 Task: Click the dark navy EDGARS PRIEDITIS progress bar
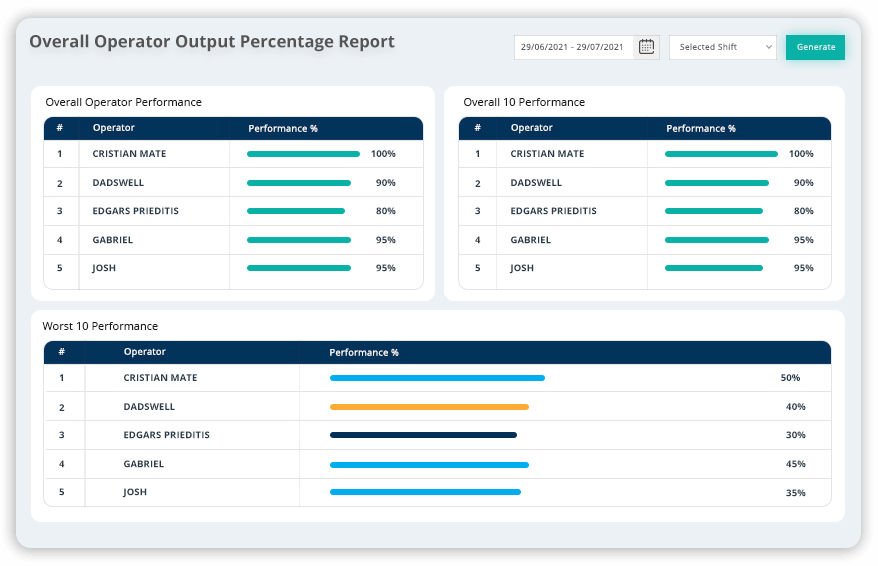coord(423,435)
